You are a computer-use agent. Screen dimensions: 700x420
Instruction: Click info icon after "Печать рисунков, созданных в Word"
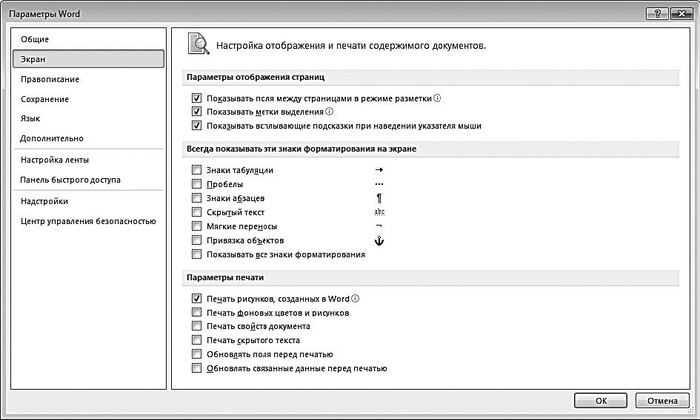pyautogui.click(x=355, y=298)
